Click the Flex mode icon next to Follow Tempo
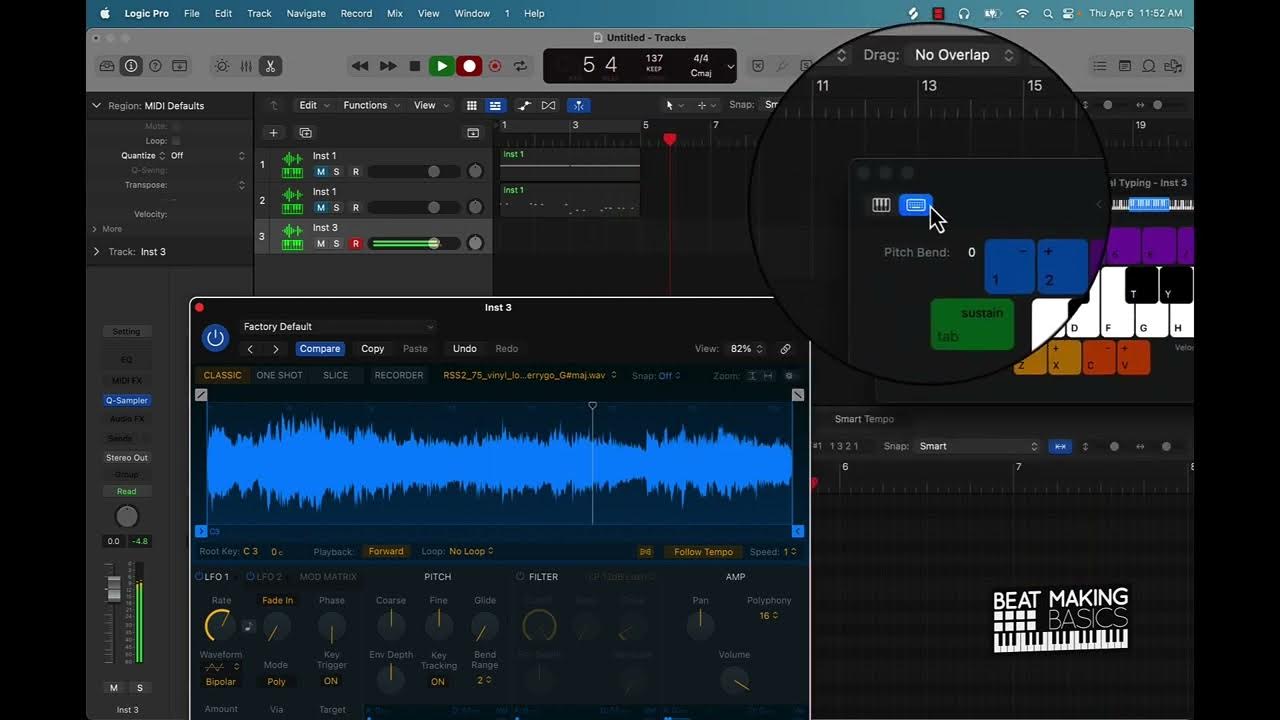1280x720 pixels. pos(646,552)
